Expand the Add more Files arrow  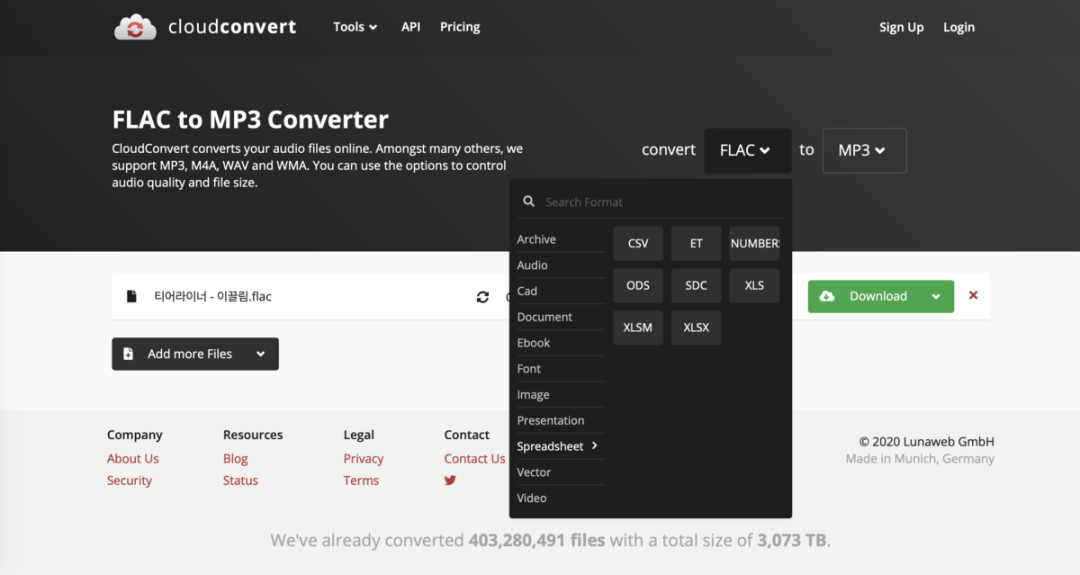pyautogui.click(x=260, y=354)
